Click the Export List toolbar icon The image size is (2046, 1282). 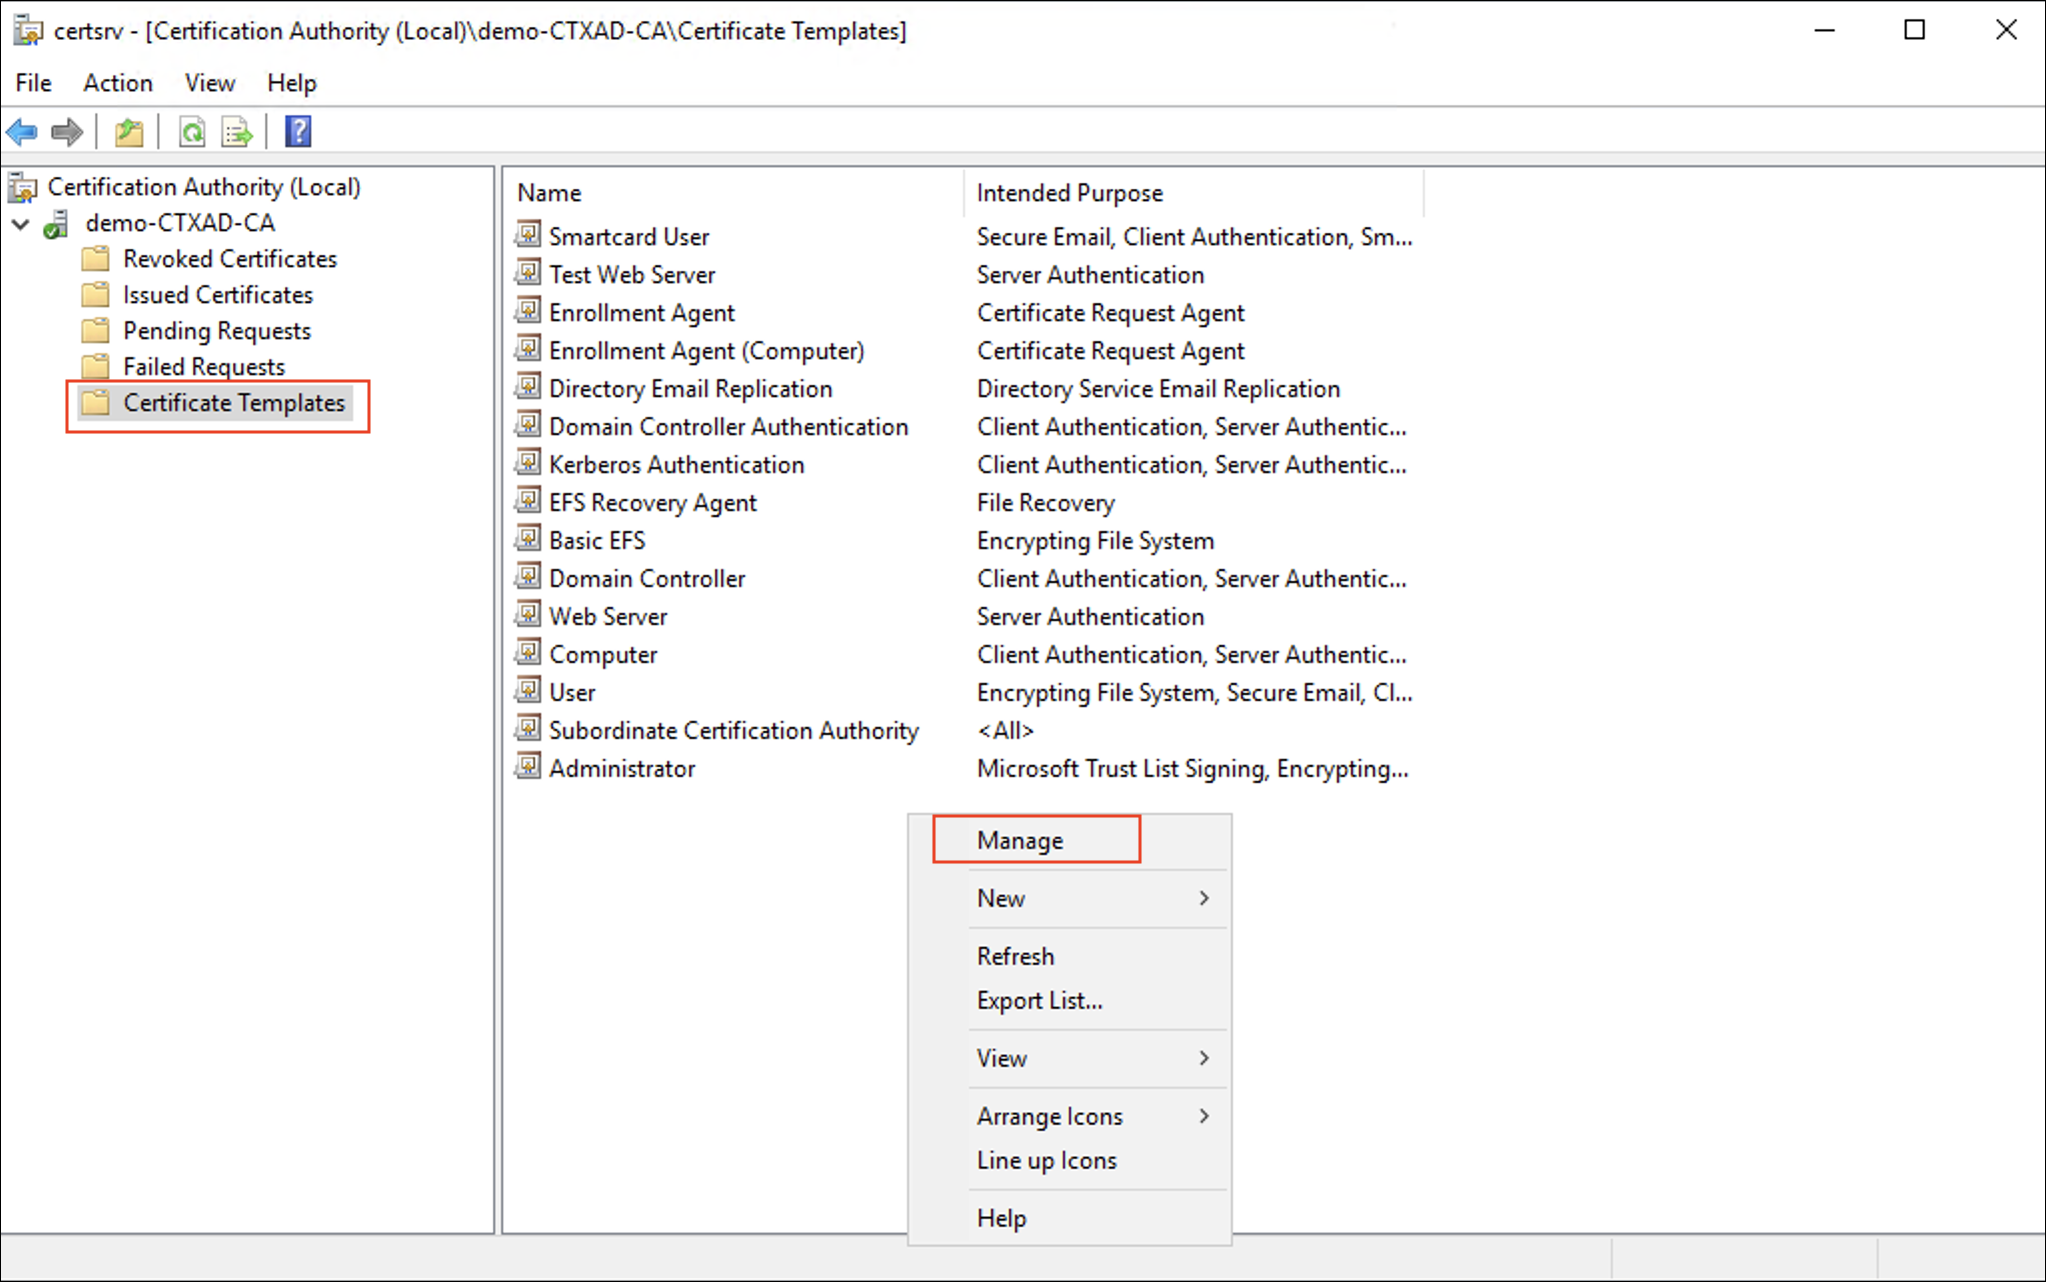pyautogui.click(x=237, y=132)
